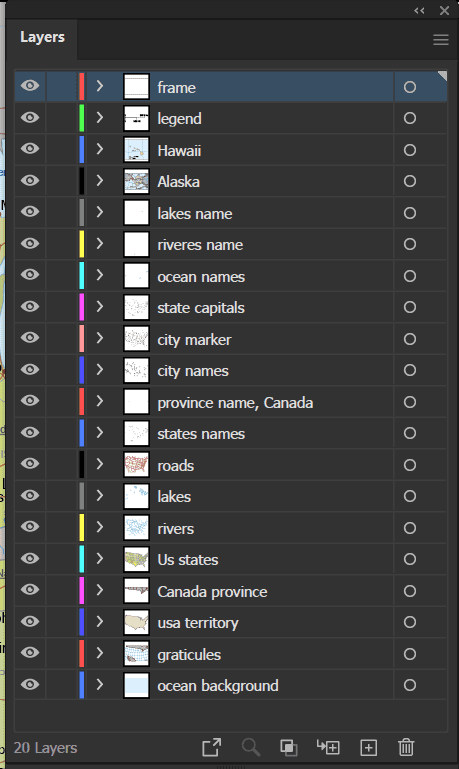Toggle visibility of the roads layer

coord(30,463)
